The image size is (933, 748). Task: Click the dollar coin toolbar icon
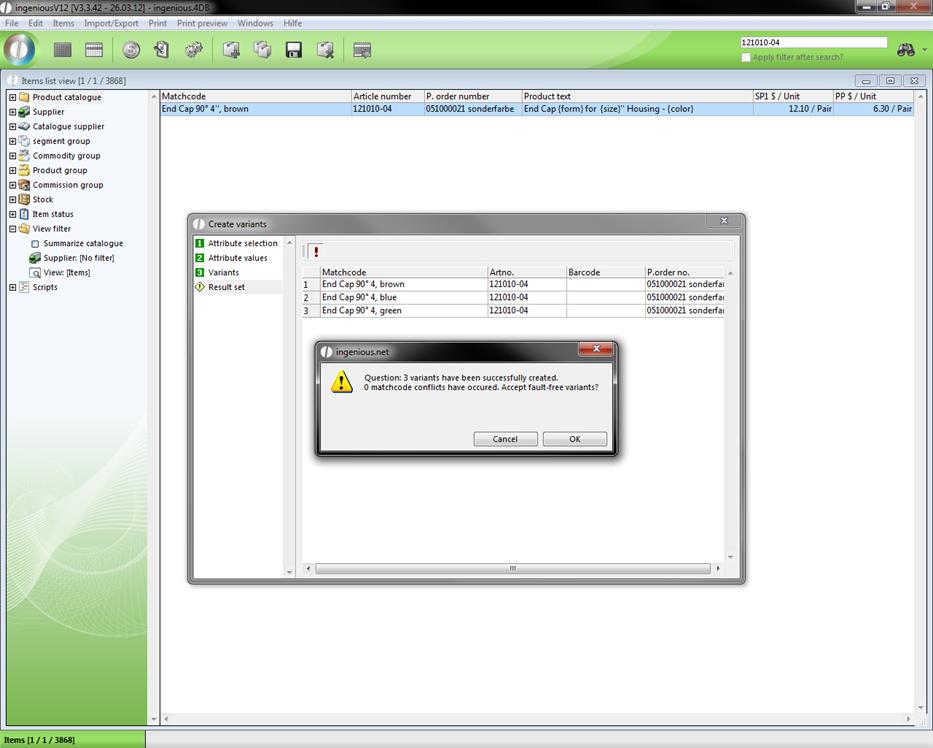pyautogui.click(x=131, y=50)
